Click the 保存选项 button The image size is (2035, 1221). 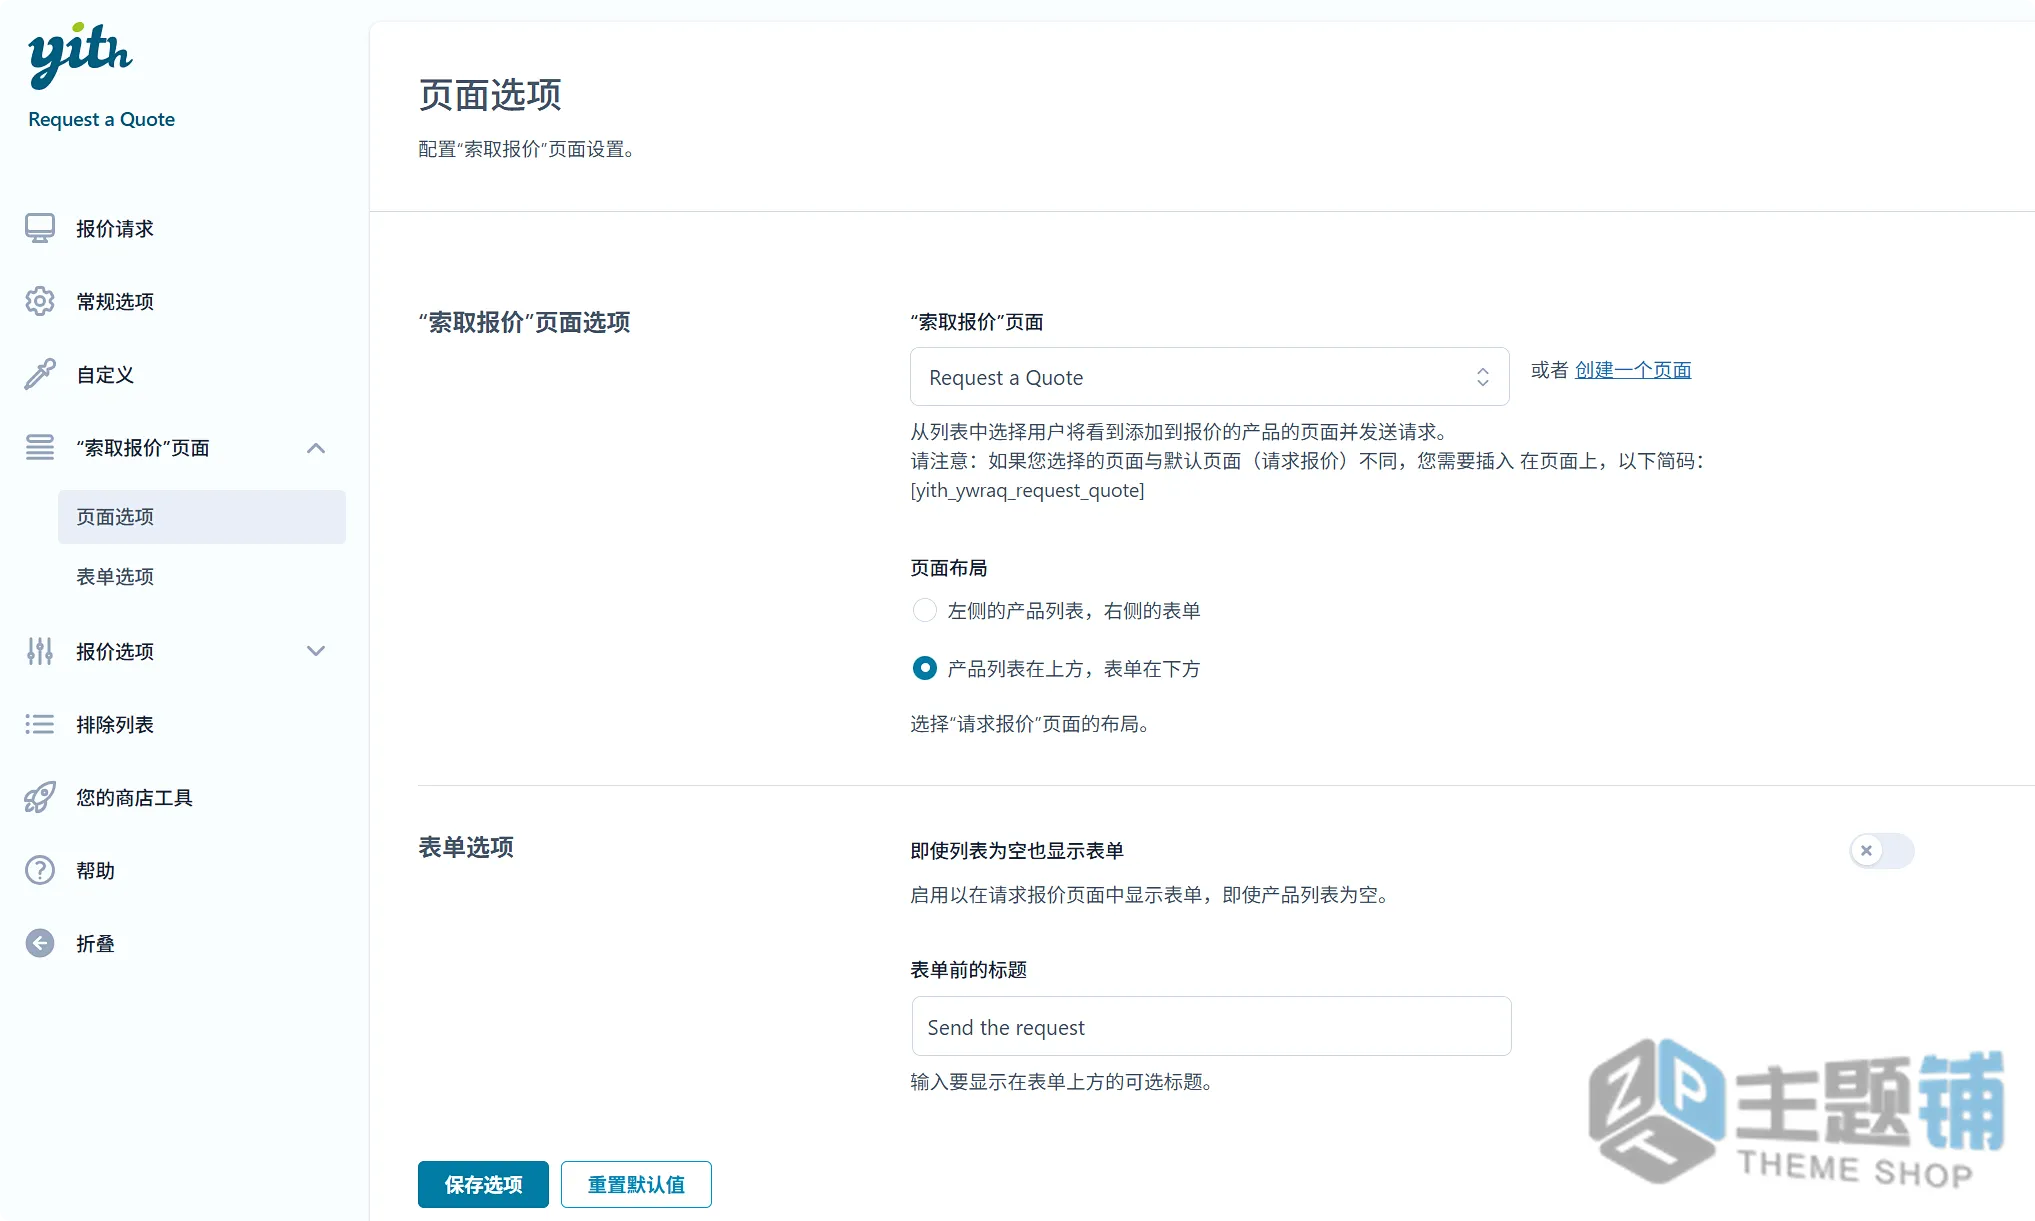(483, 1185)
